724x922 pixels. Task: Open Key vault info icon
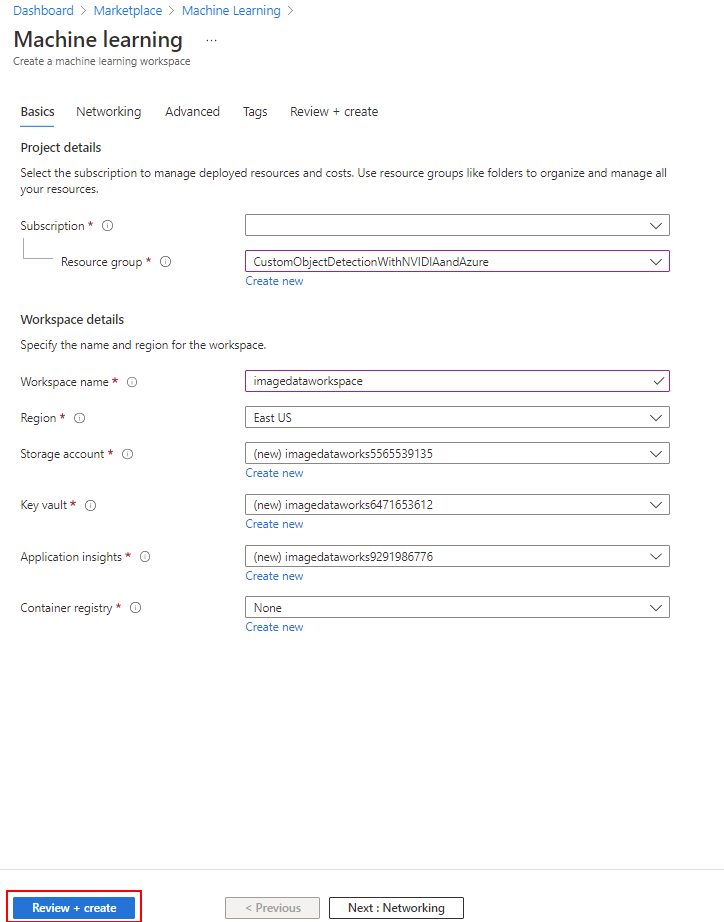point(91,505)
